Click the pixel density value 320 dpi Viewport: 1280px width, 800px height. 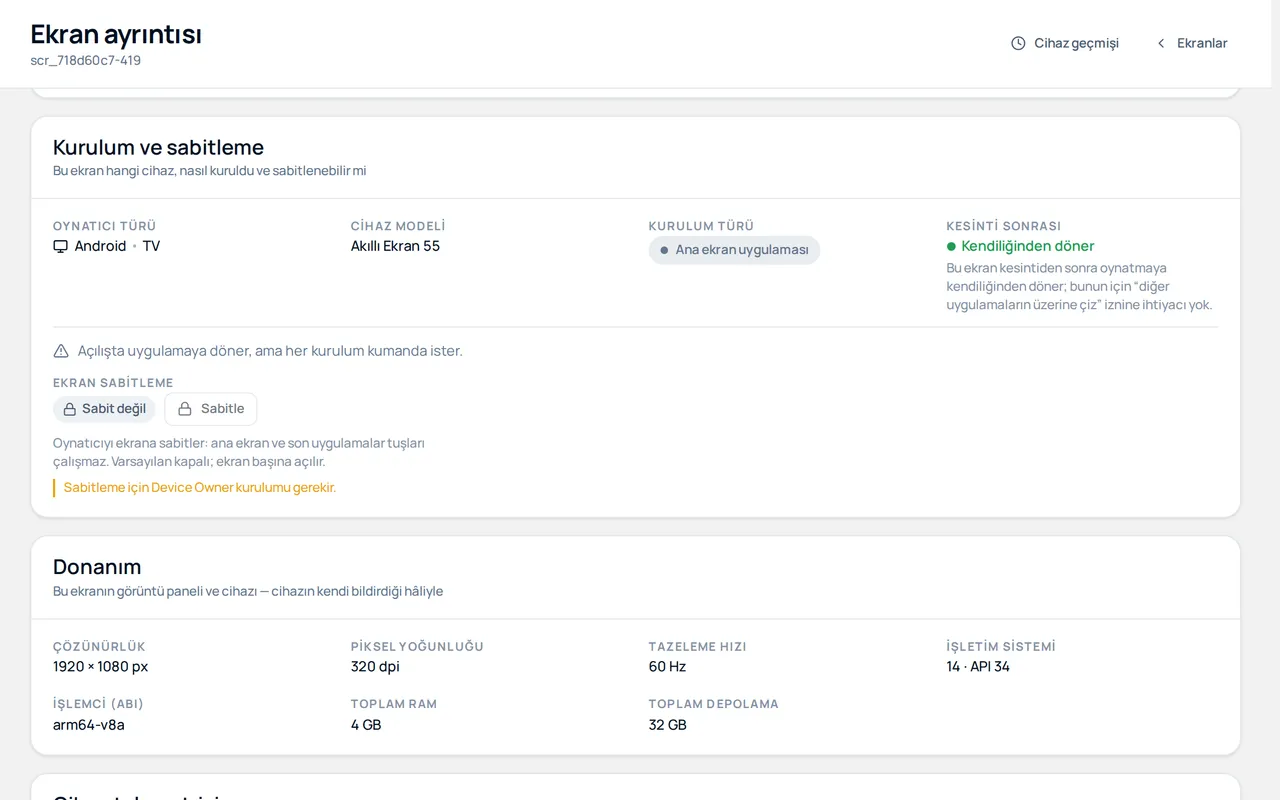click(x=375, y=667)
